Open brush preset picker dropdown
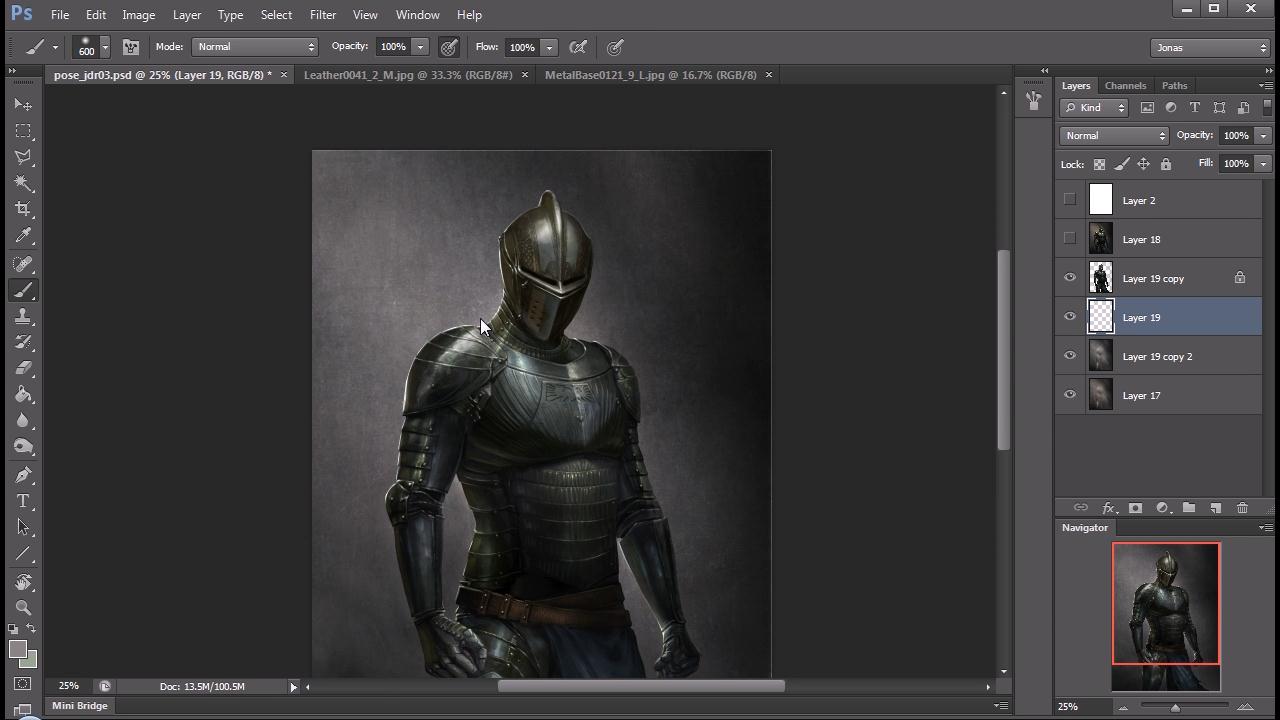Image resolution: width=1280 pixels, height=720 pixels. click(x=104, y=47)
